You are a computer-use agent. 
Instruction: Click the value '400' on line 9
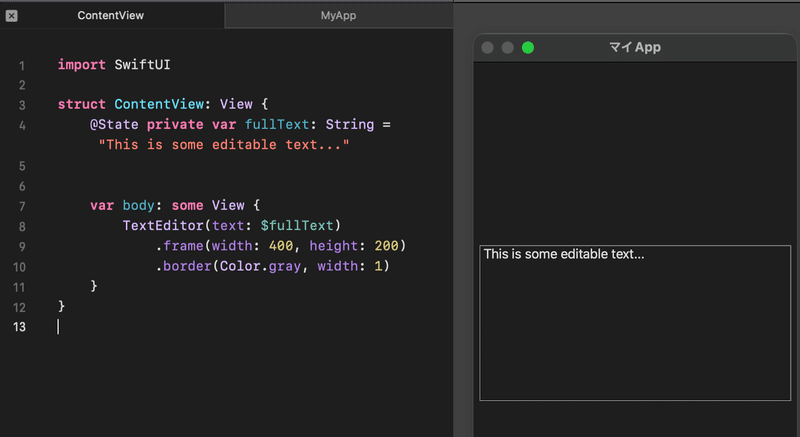tap(281, 246)
